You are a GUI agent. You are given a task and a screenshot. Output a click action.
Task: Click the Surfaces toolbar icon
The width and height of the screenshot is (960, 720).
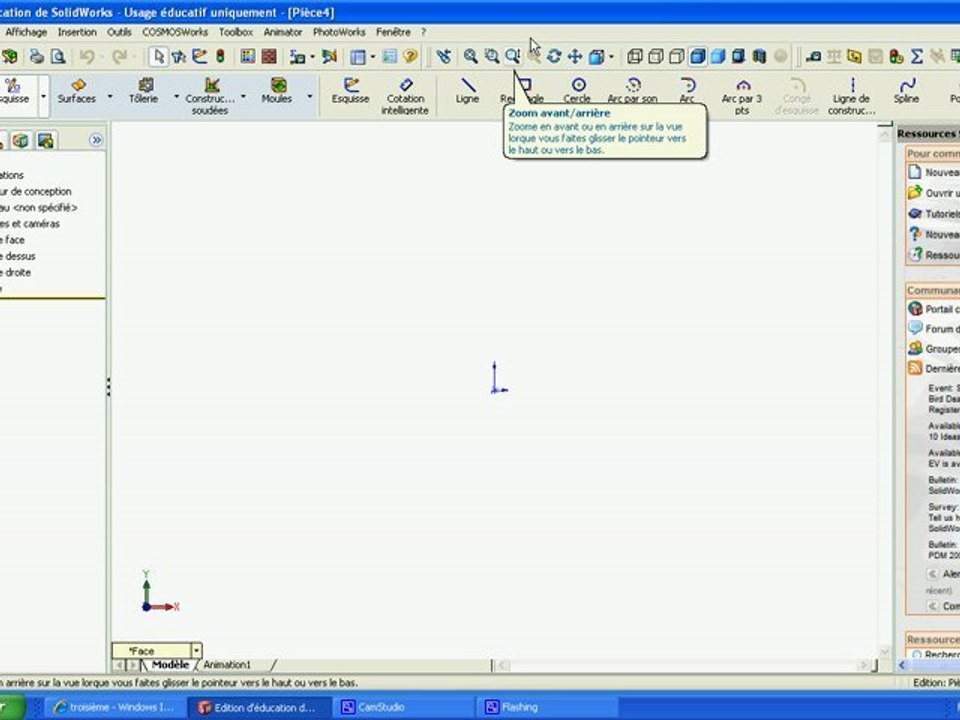pos(77,91)
